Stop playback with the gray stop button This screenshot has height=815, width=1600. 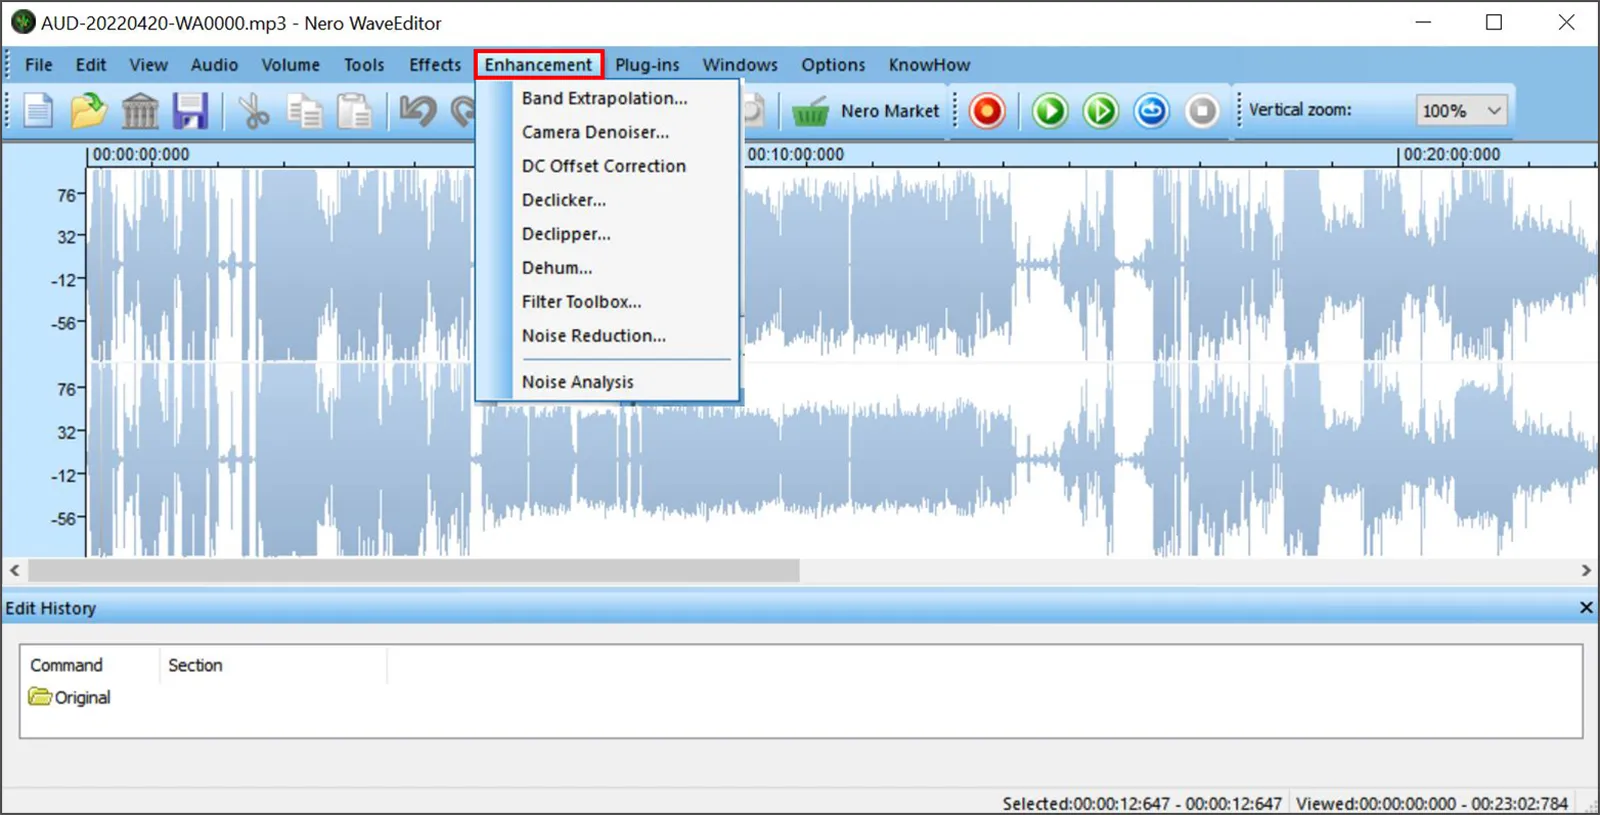coord(1202,111)
